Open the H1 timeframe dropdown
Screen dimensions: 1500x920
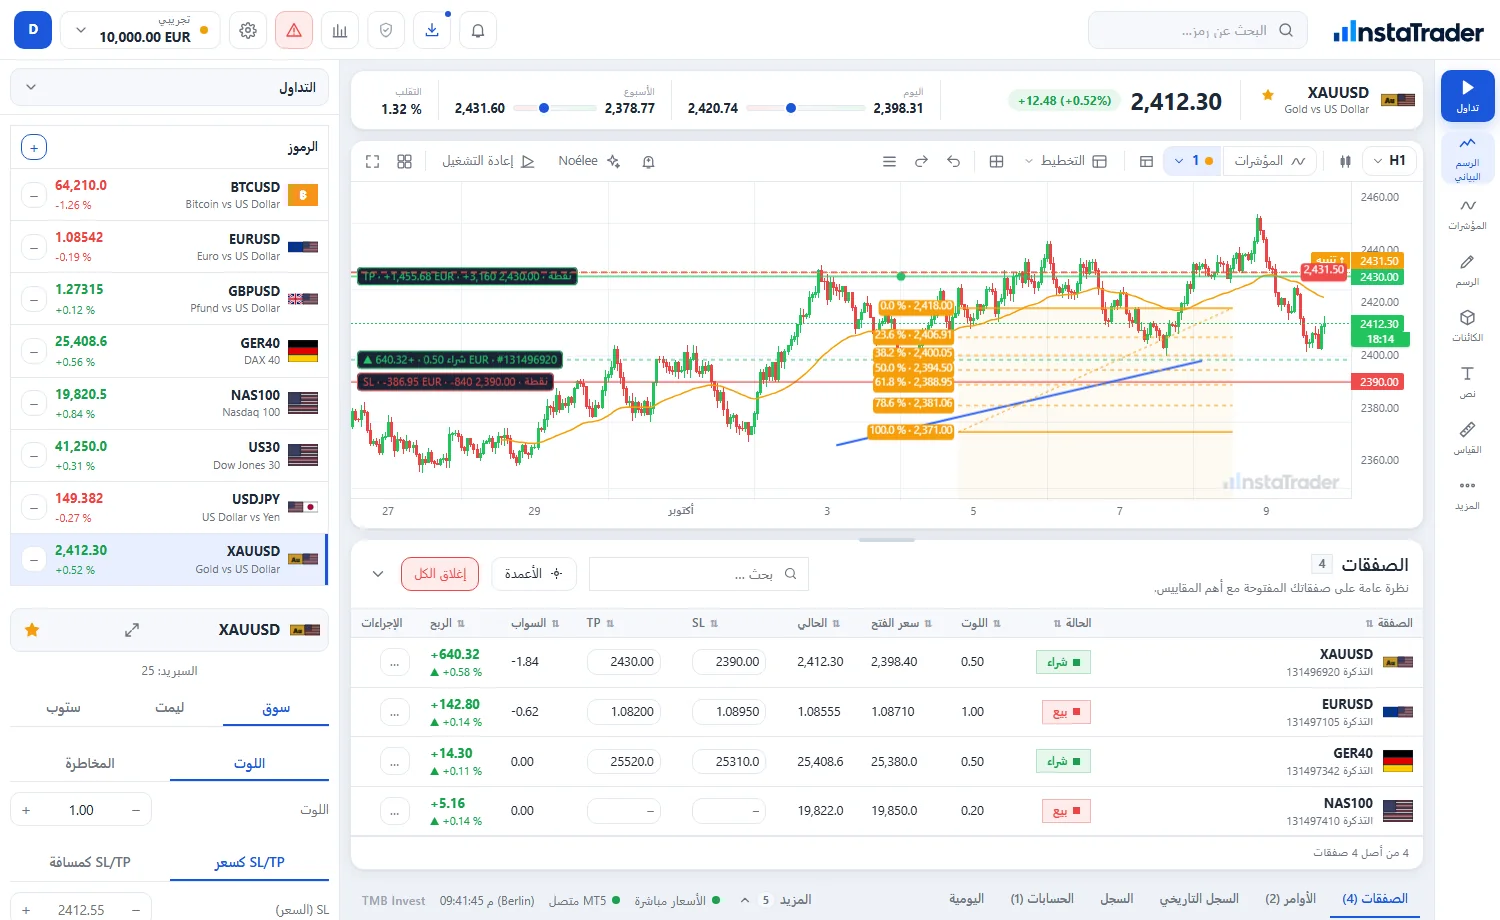(x=1390, y=161)
